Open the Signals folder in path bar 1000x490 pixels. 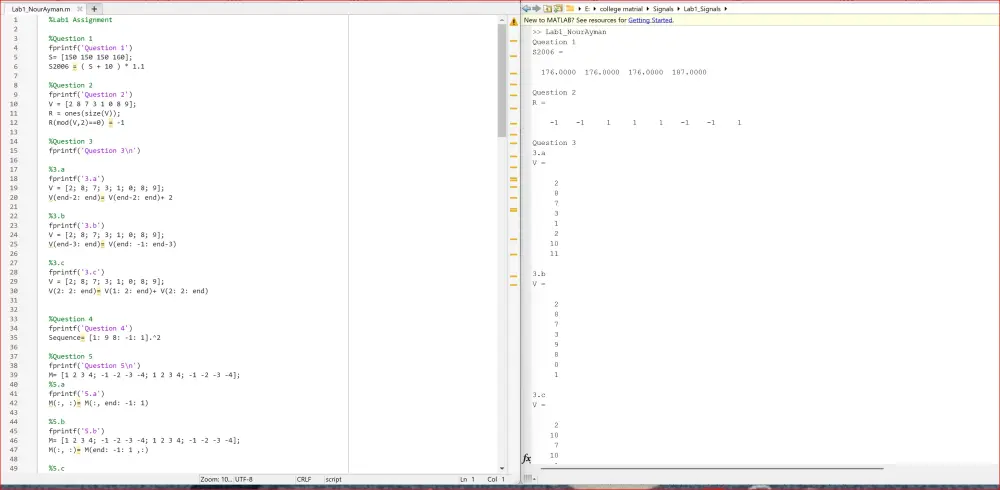(663, 9)
